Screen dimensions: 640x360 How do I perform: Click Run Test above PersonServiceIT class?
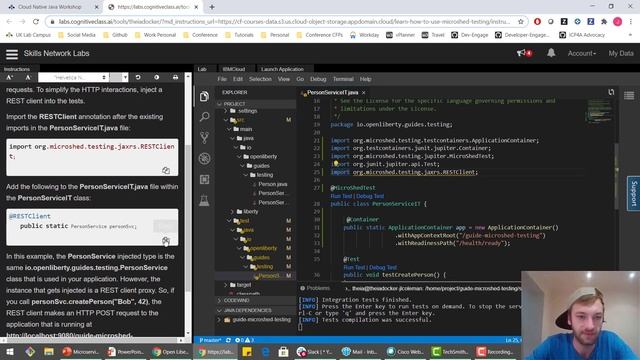(x=341, y=196)
